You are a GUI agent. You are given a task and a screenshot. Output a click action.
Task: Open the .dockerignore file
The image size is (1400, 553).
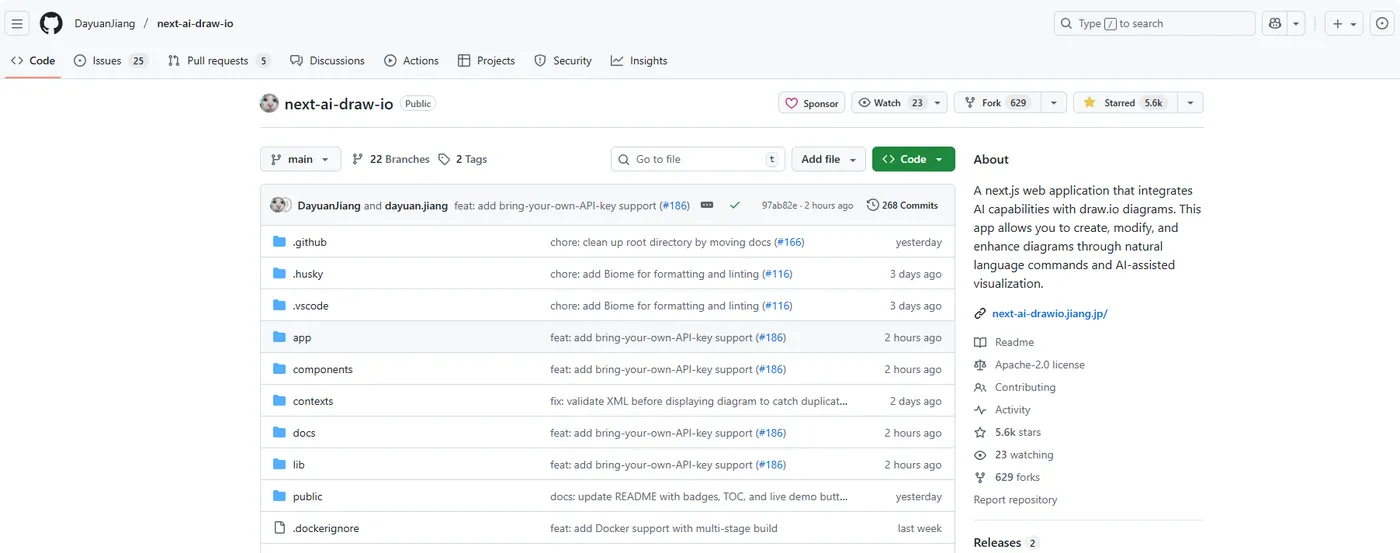[x=325, y=528]
